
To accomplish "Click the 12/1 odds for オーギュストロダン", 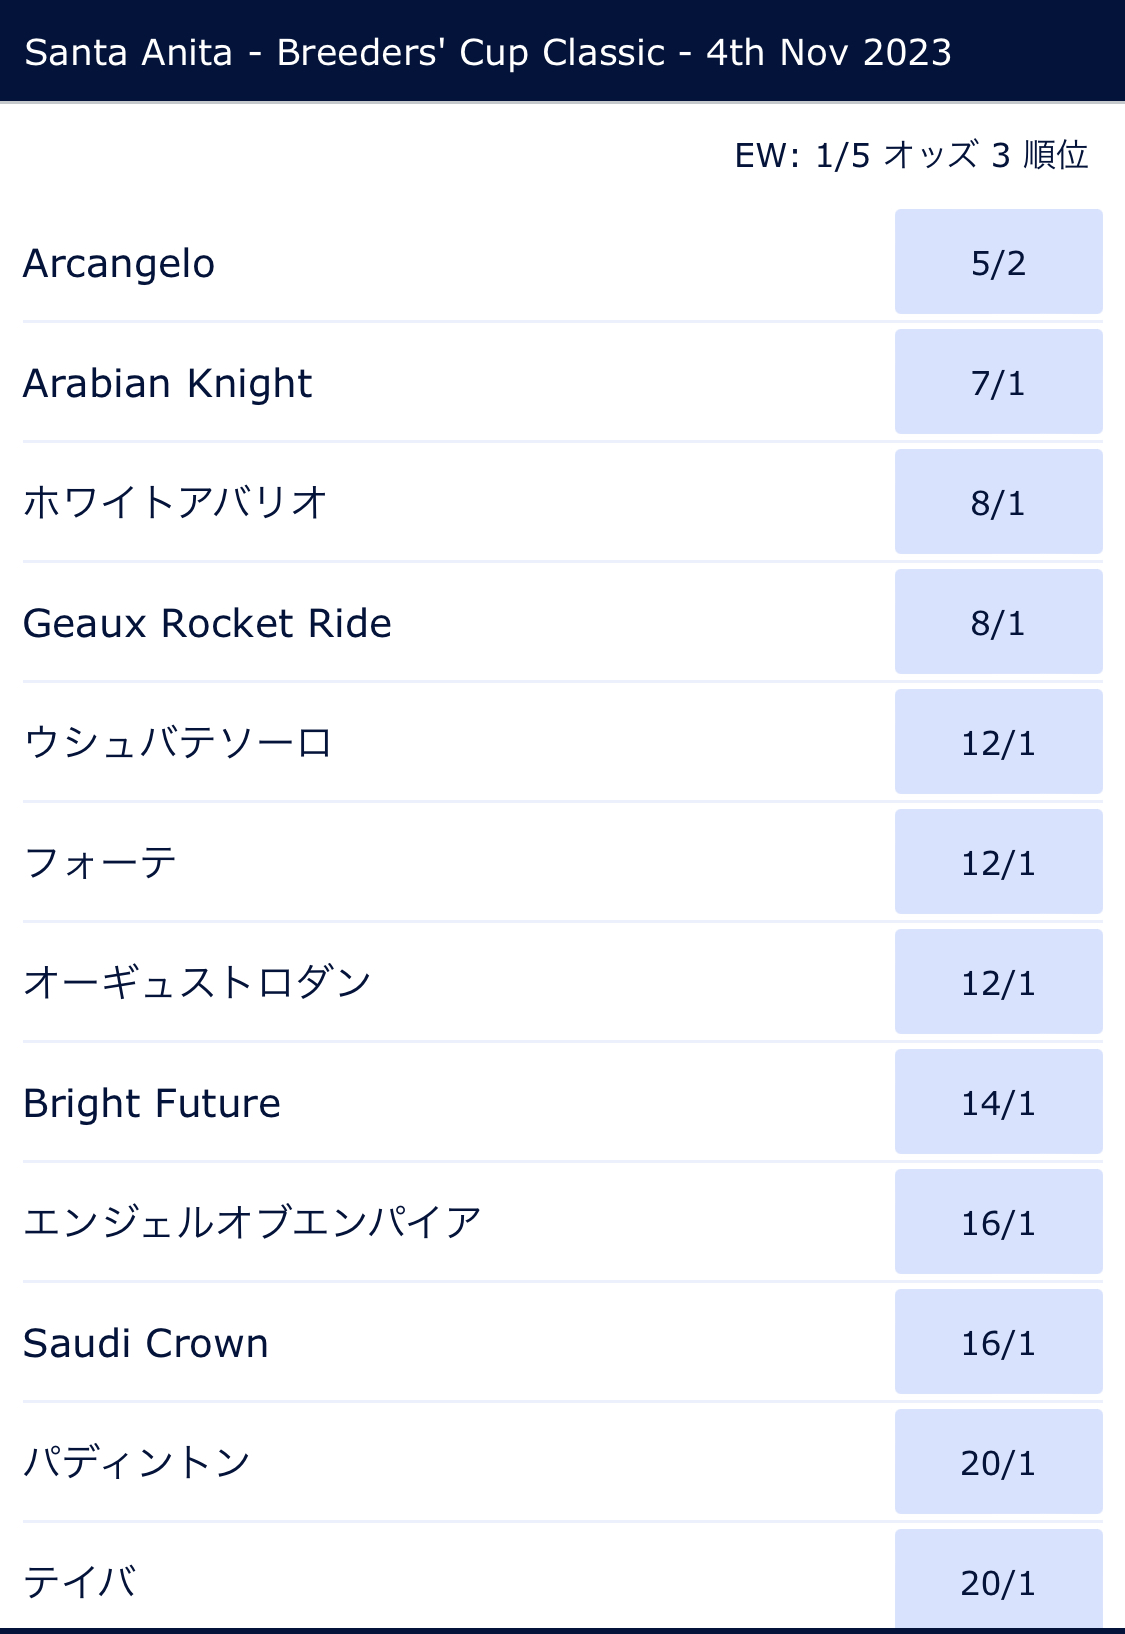I will 998,982.
